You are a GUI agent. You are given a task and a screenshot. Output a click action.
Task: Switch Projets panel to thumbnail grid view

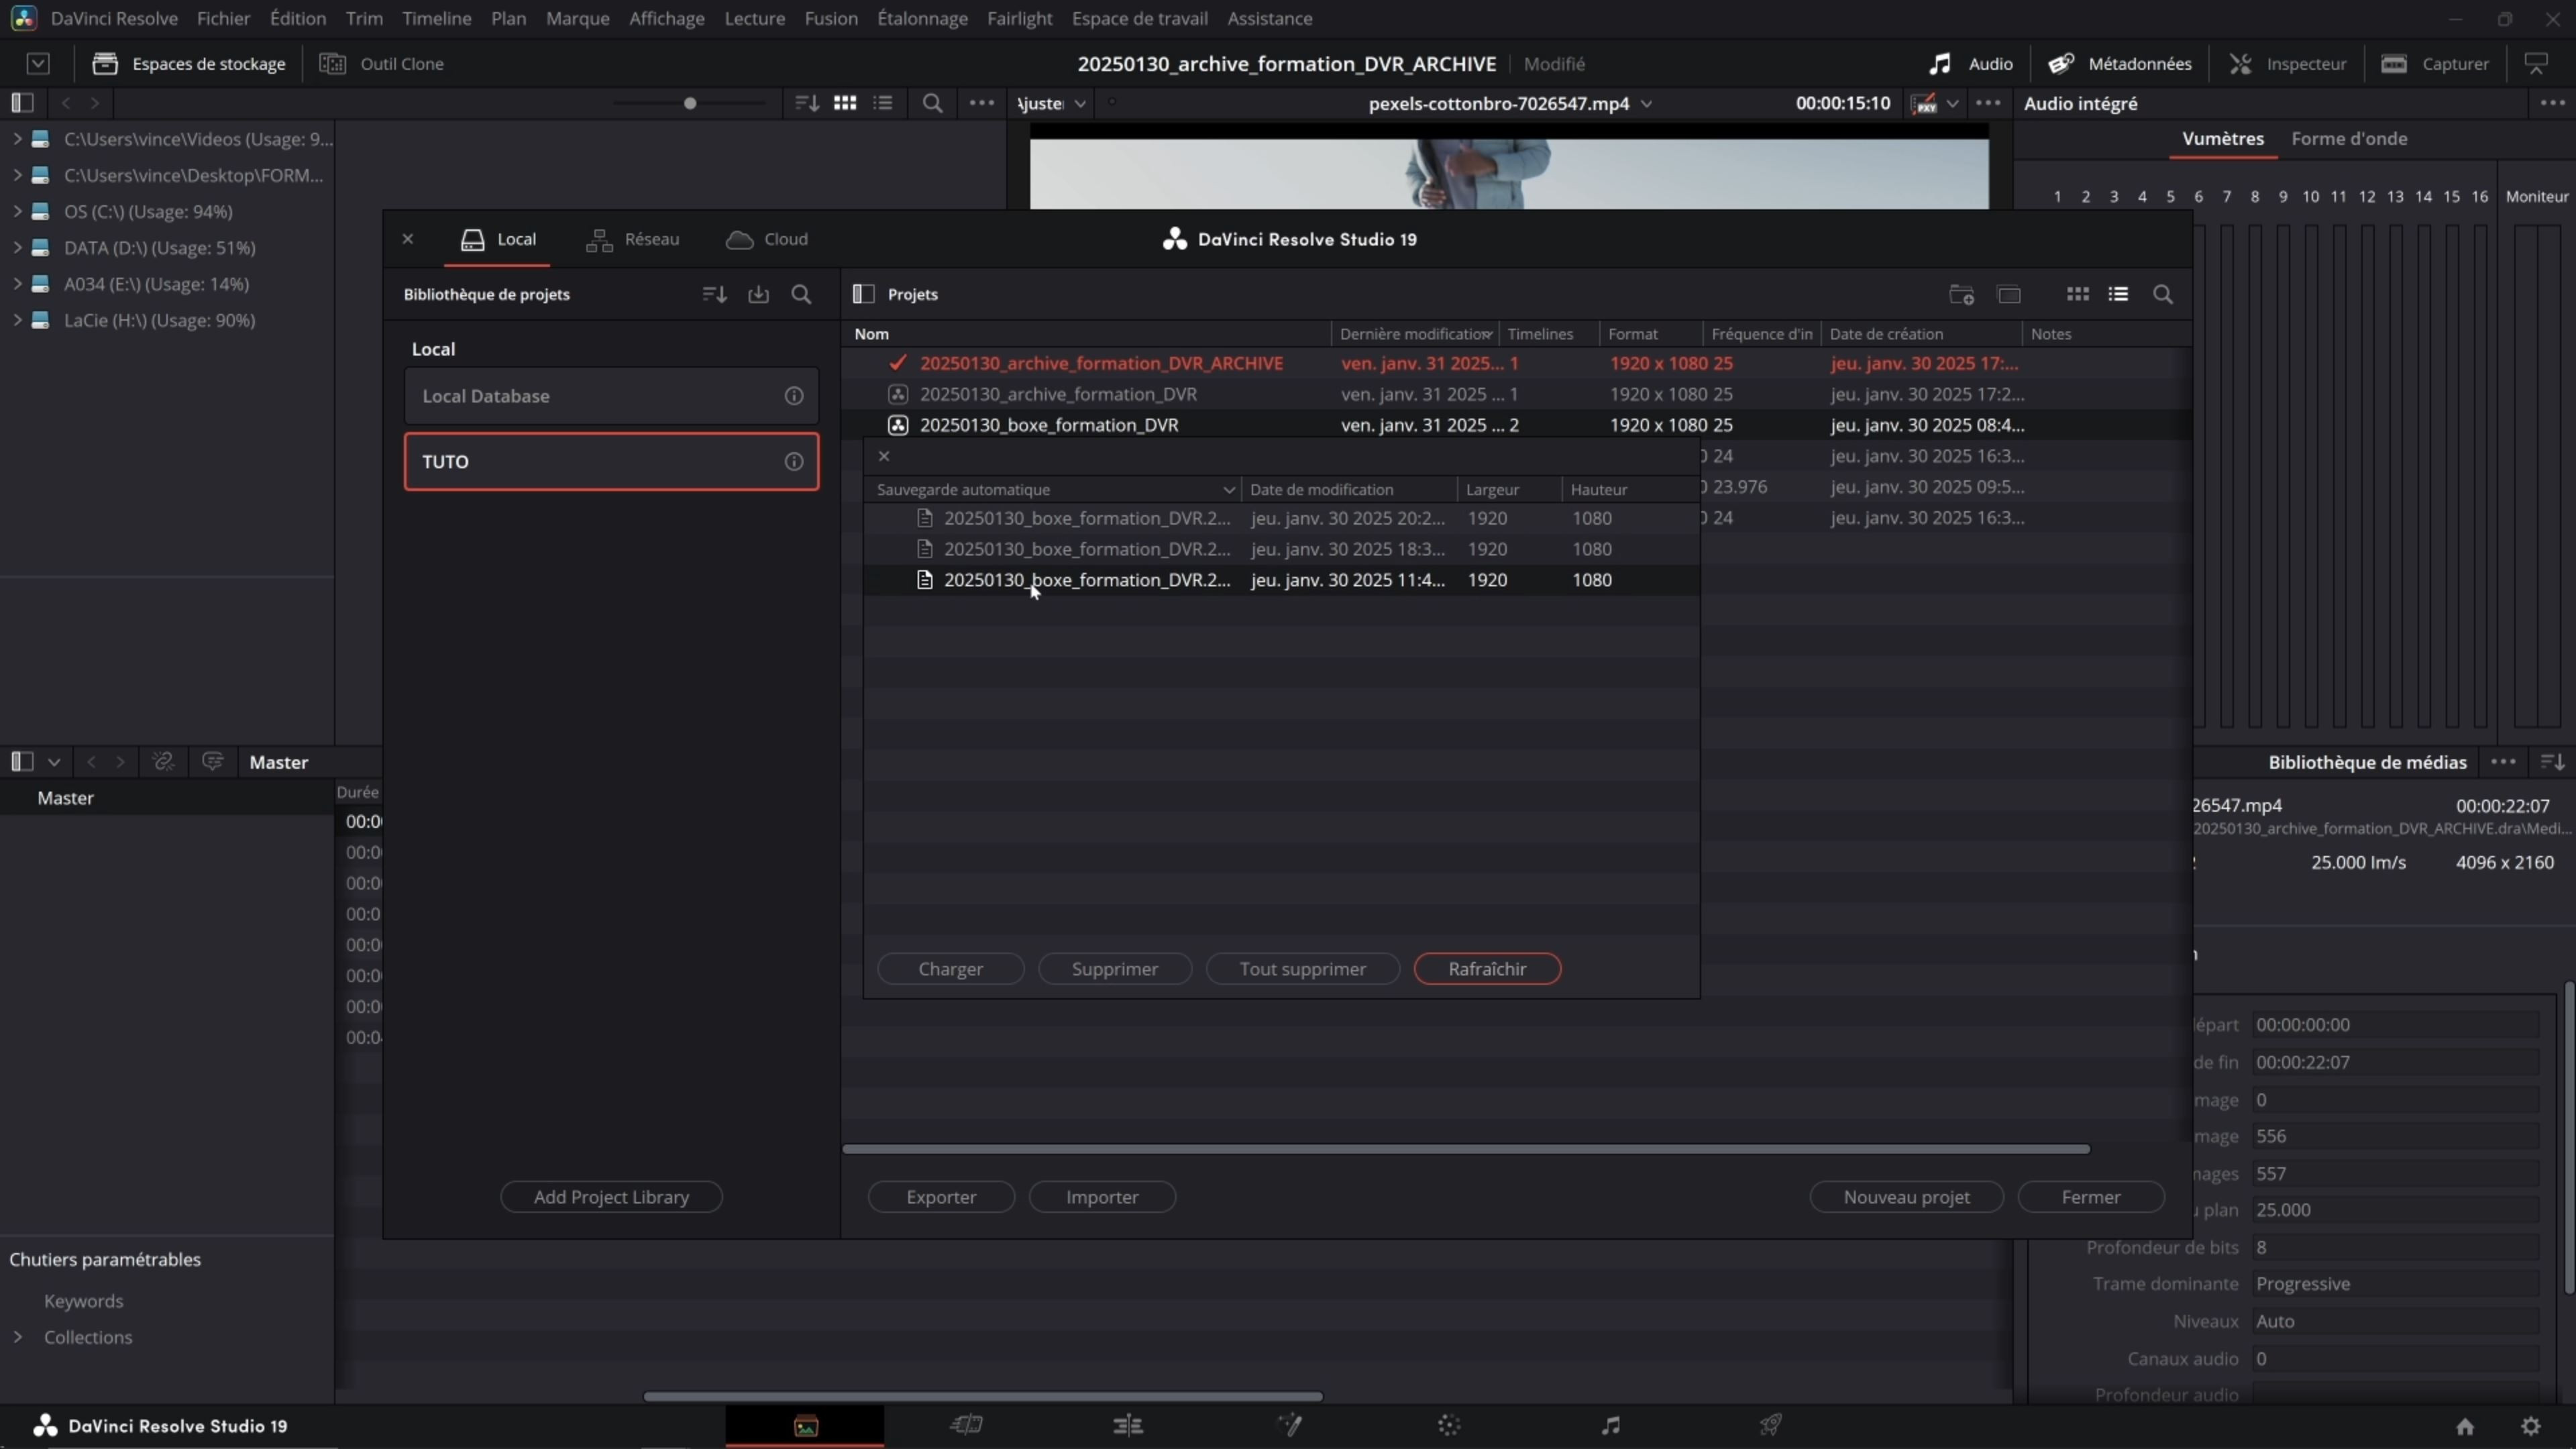pos(2078,294)
